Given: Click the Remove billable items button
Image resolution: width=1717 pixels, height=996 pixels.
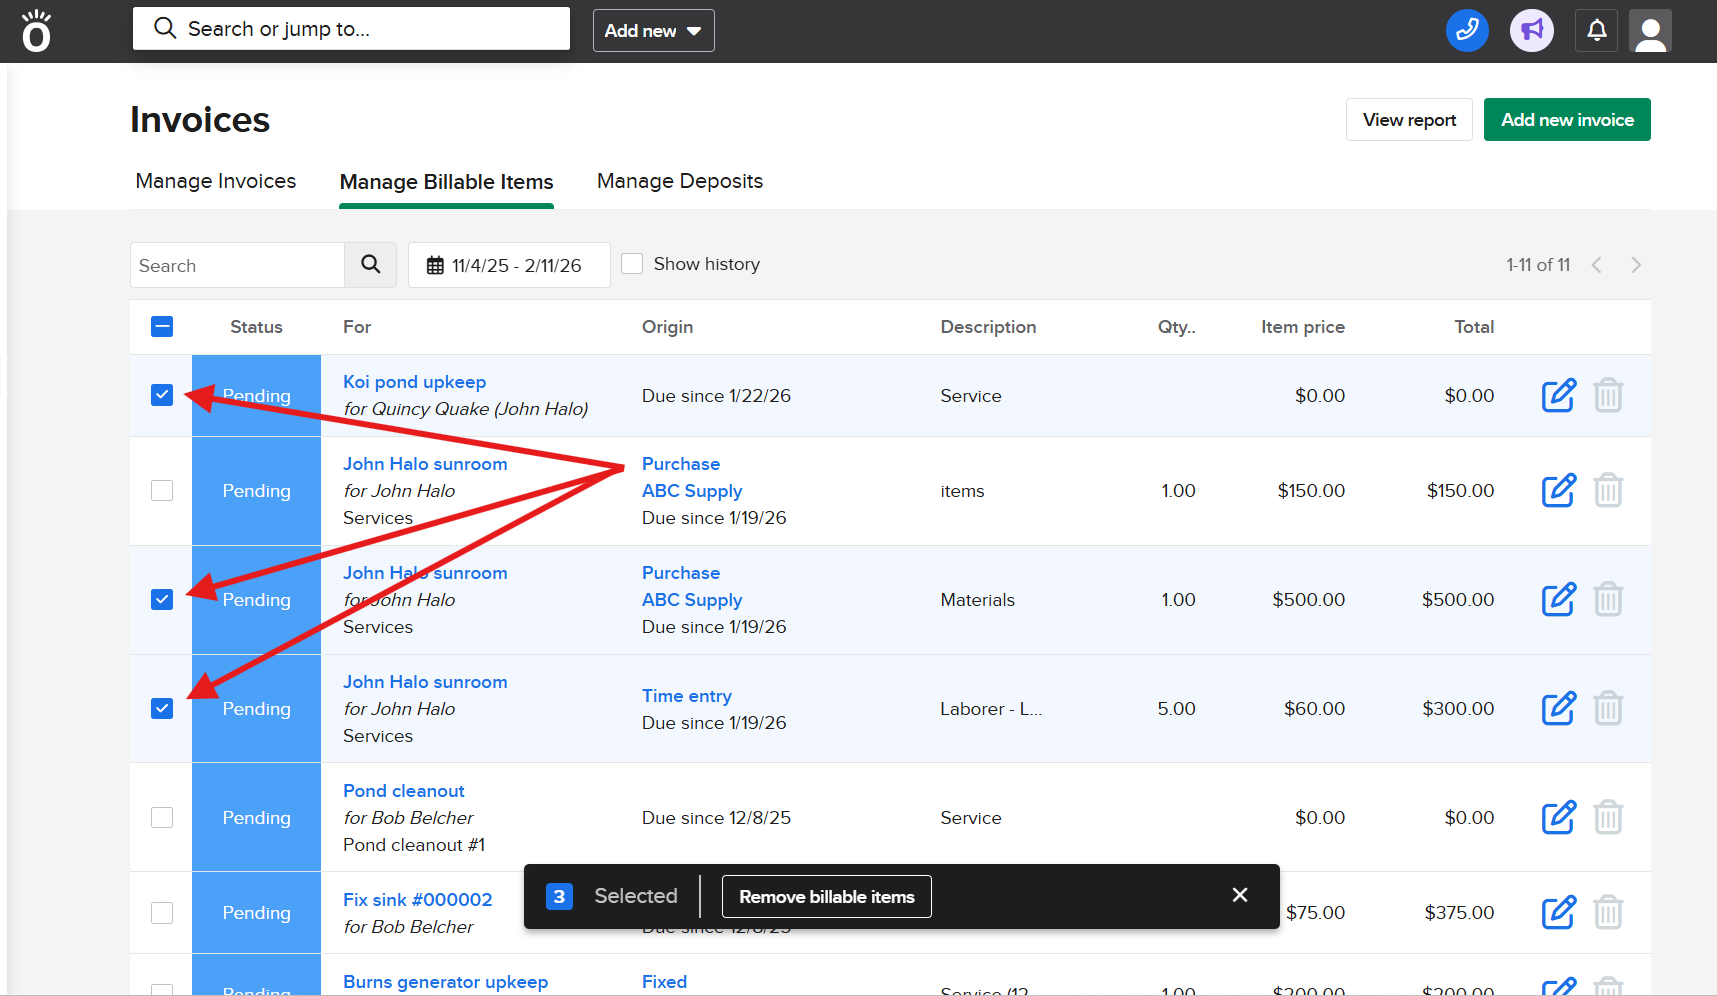Looking at the screenshot, I should pos(826,897).
